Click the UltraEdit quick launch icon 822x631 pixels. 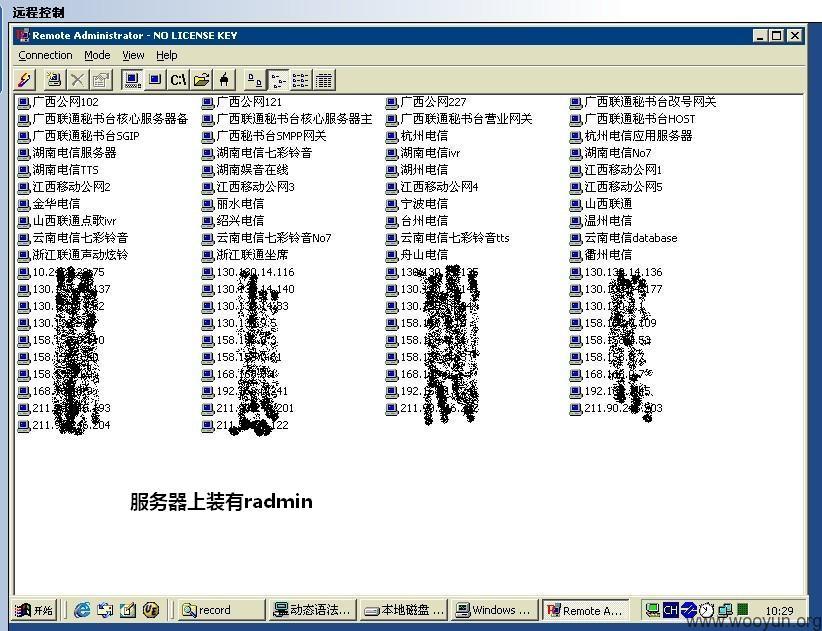tap(151, 610)
